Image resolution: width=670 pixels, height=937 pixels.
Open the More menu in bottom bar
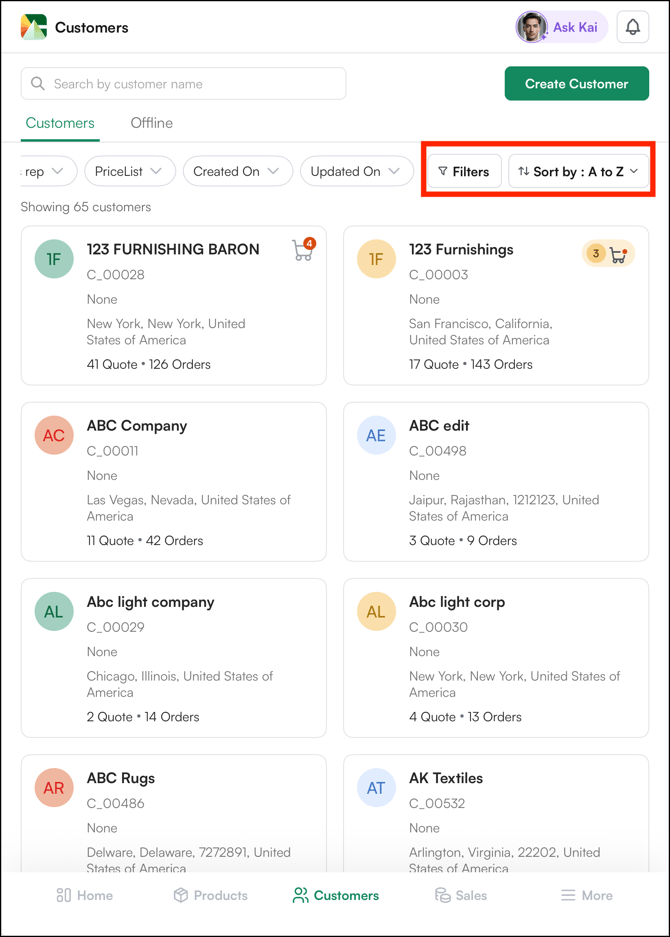point(586,895)
